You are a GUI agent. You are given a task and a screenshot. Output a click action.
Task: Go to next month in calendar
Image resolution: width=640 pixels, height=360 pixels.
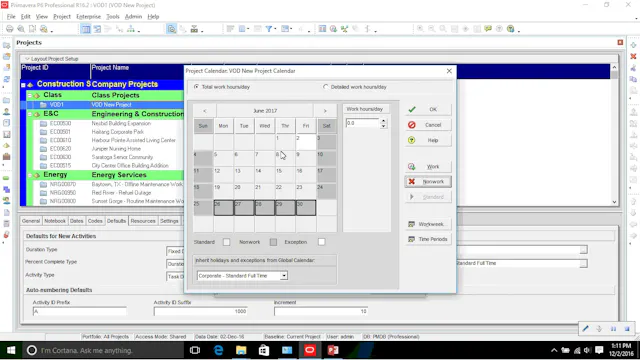325,111
